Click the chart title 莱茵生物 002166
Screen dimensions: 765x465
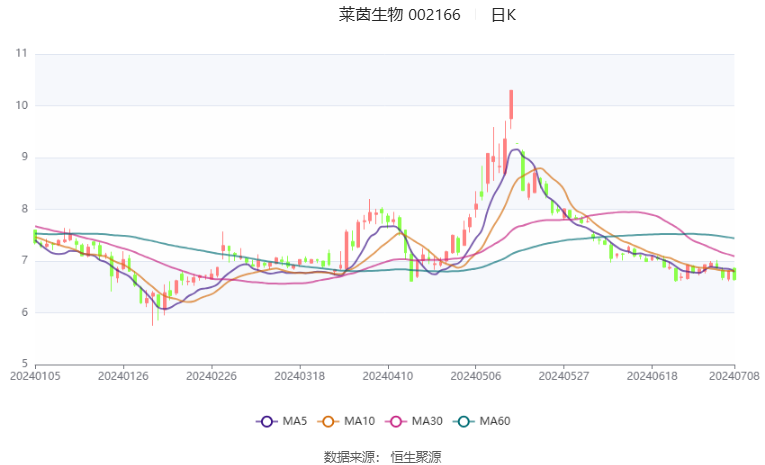400,15
